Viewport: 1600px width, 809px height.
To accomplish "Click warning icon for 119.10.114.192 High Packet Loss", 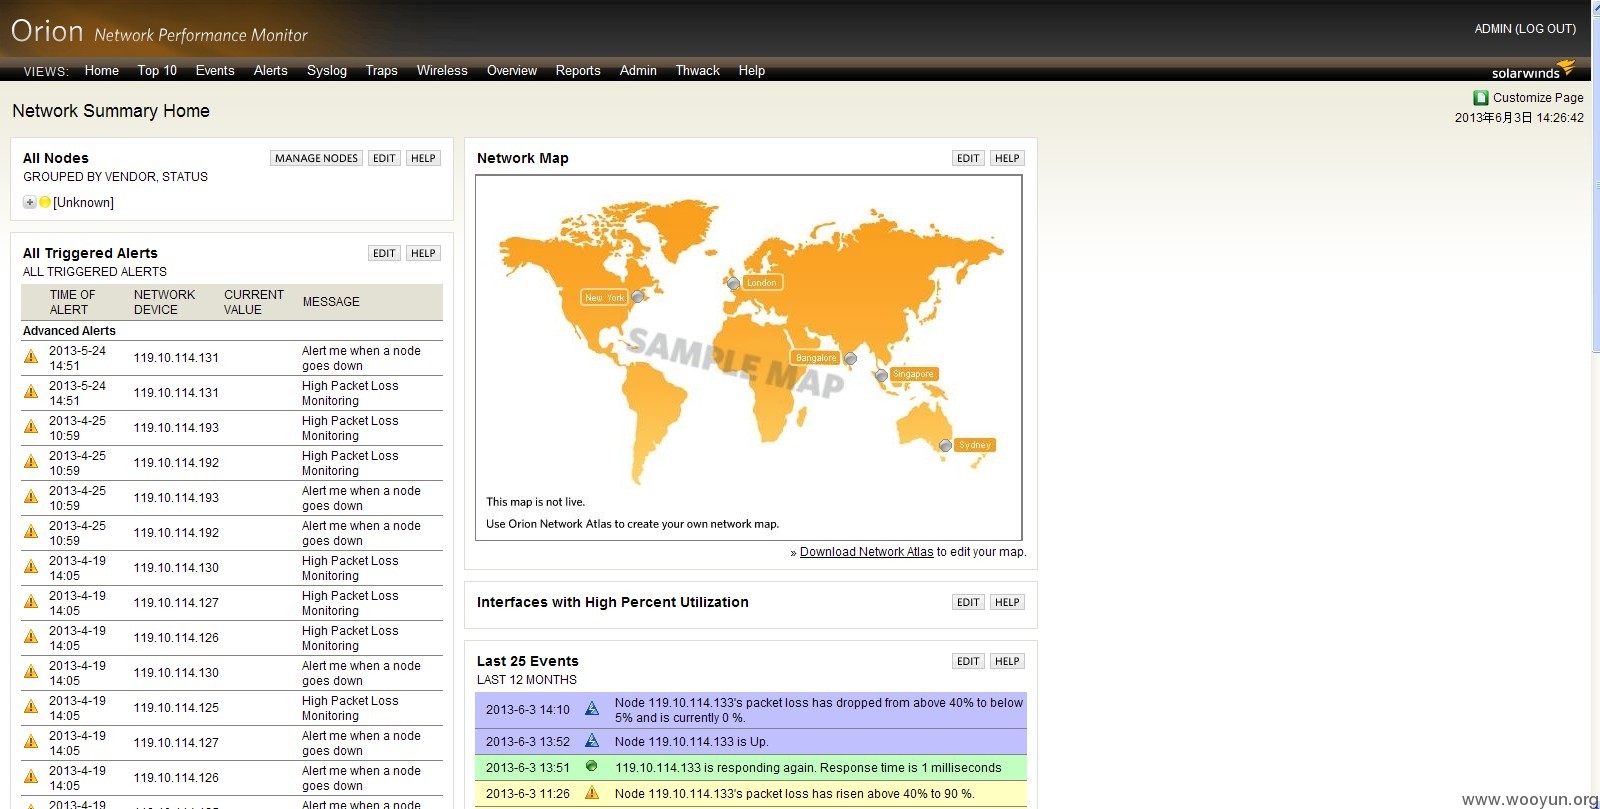I will [x=31, y=462].
